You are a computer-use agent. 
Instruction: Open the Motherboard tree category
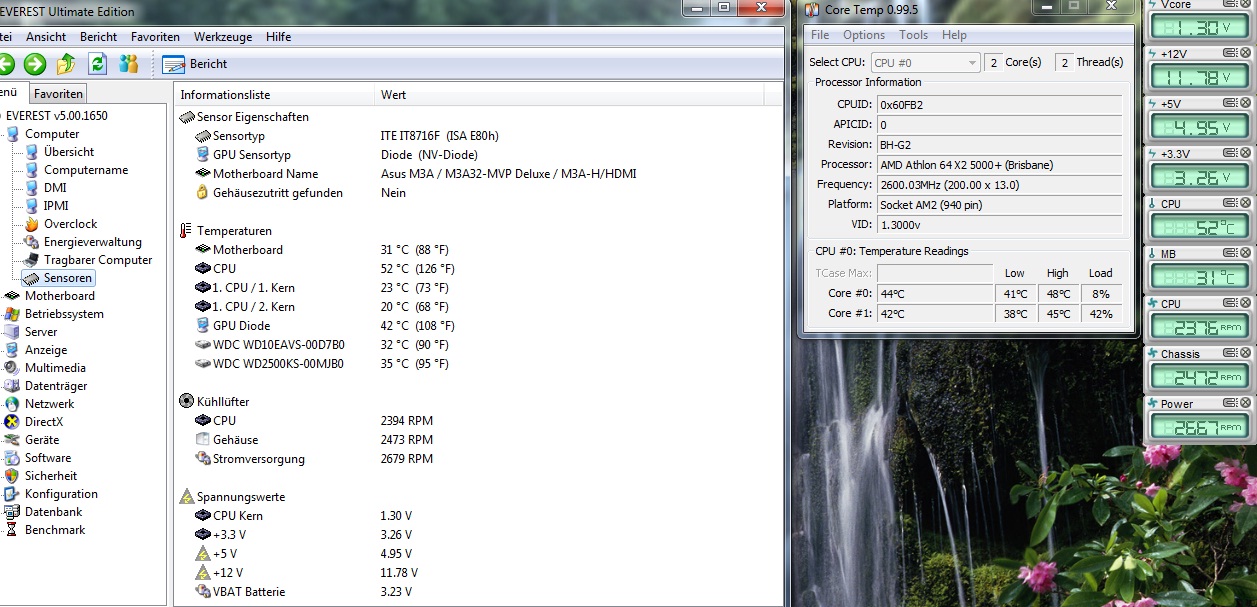click(x=50, y=296)
